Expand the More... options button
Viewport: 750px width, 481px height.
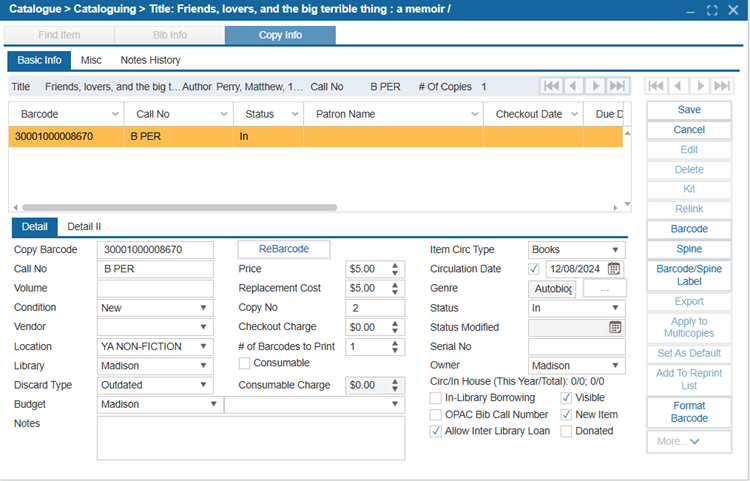point(689,441)
